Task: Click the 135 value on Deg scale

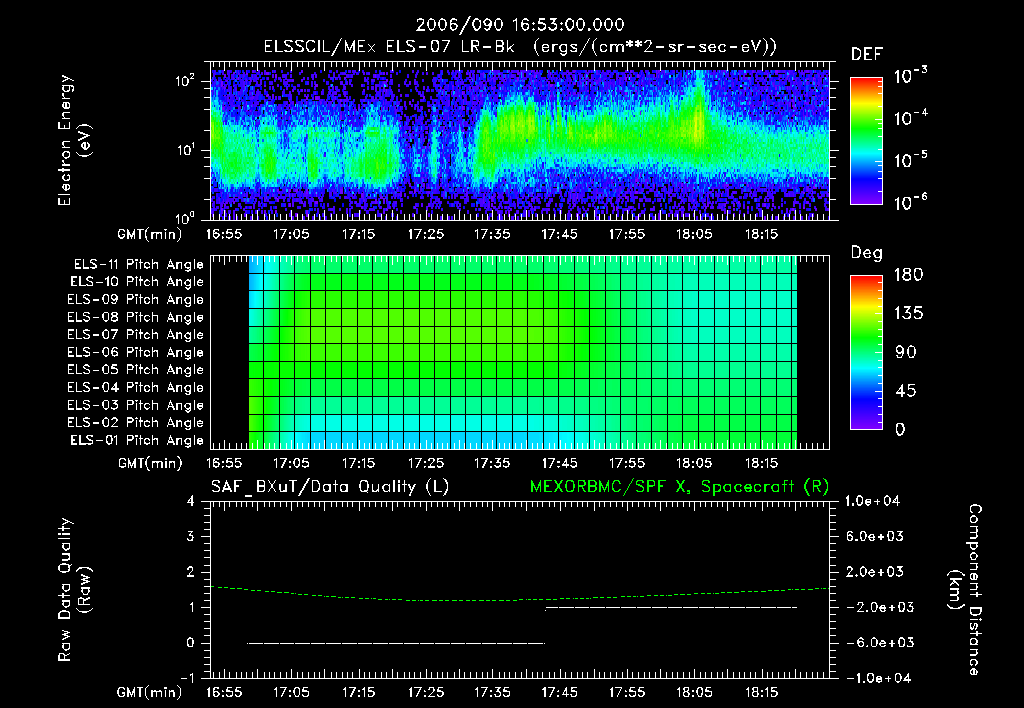Action: [x=908, y=314]
